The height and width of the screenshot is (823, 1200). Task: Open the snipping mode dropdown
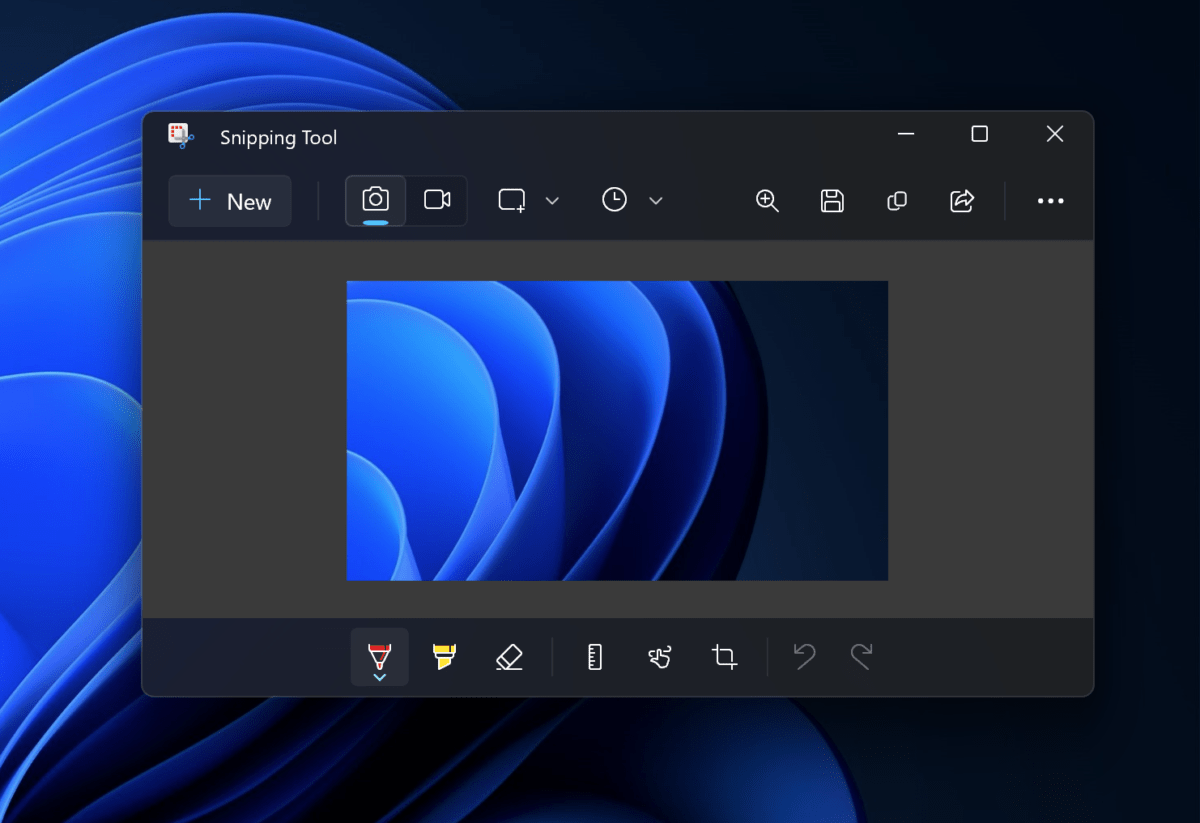click(x=552, y=200)
